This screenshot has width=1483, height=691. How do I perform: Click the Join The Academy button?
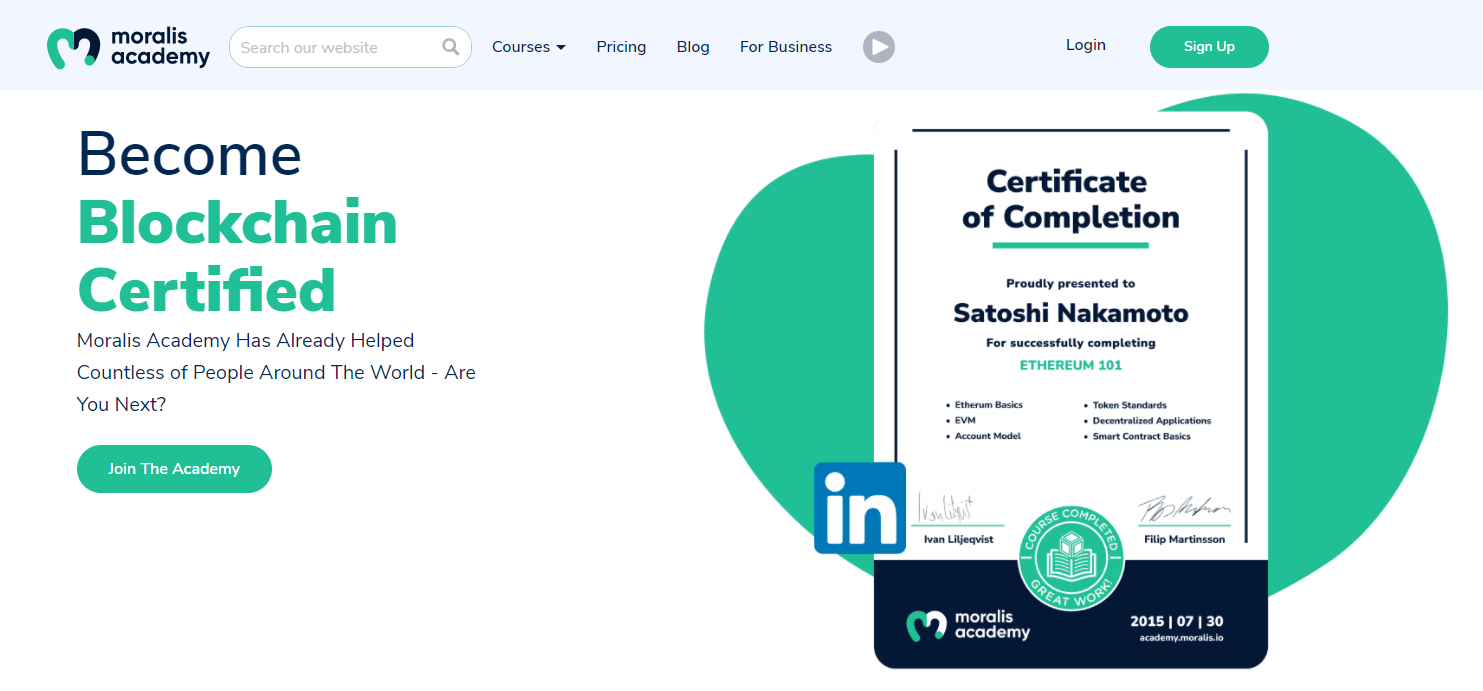tap(174, 469)
